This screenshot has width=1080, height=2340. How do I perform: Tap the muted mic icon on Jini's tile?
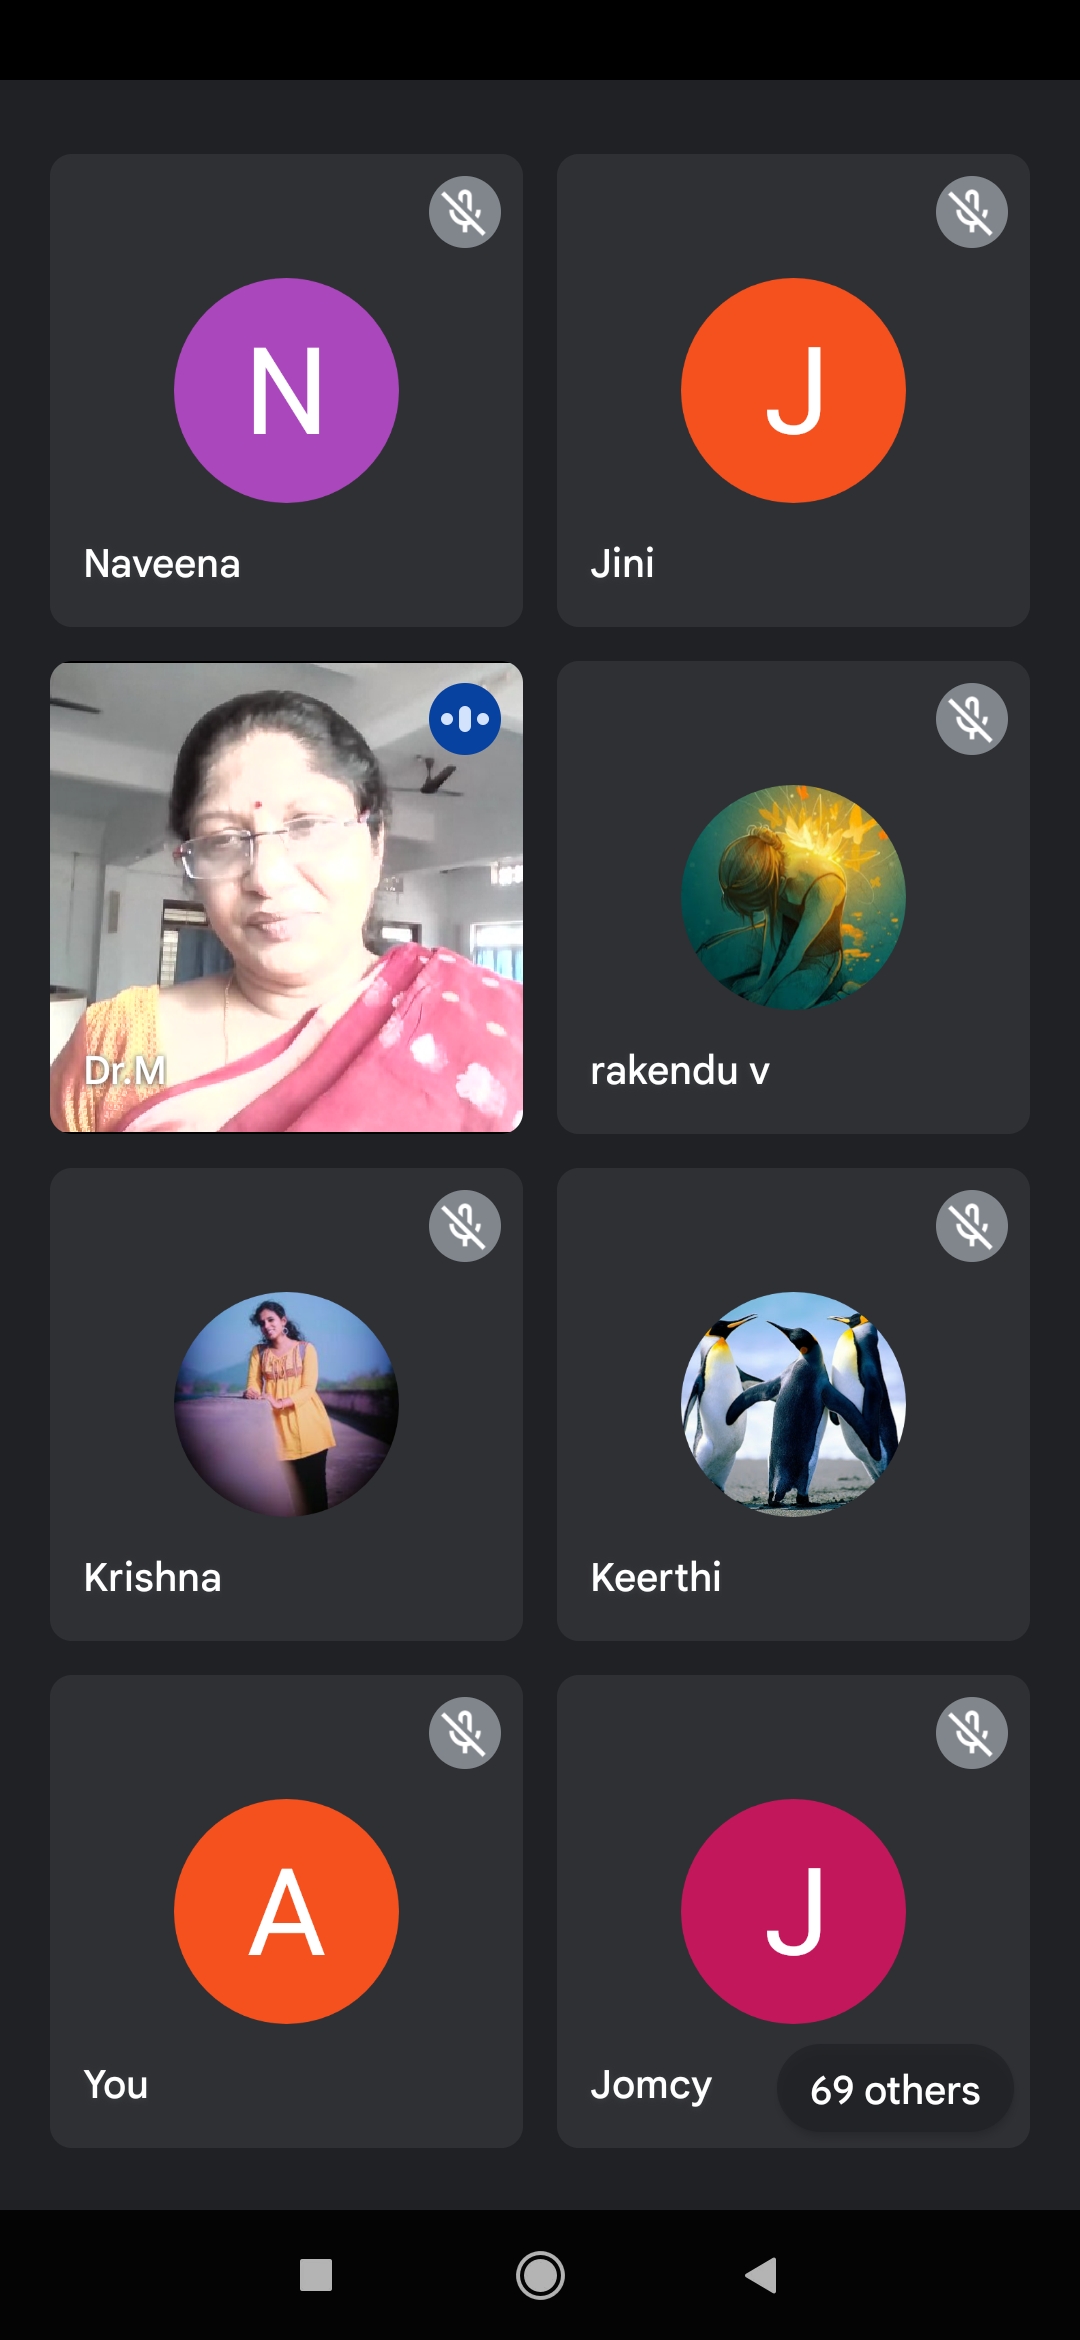click(972, 212)
